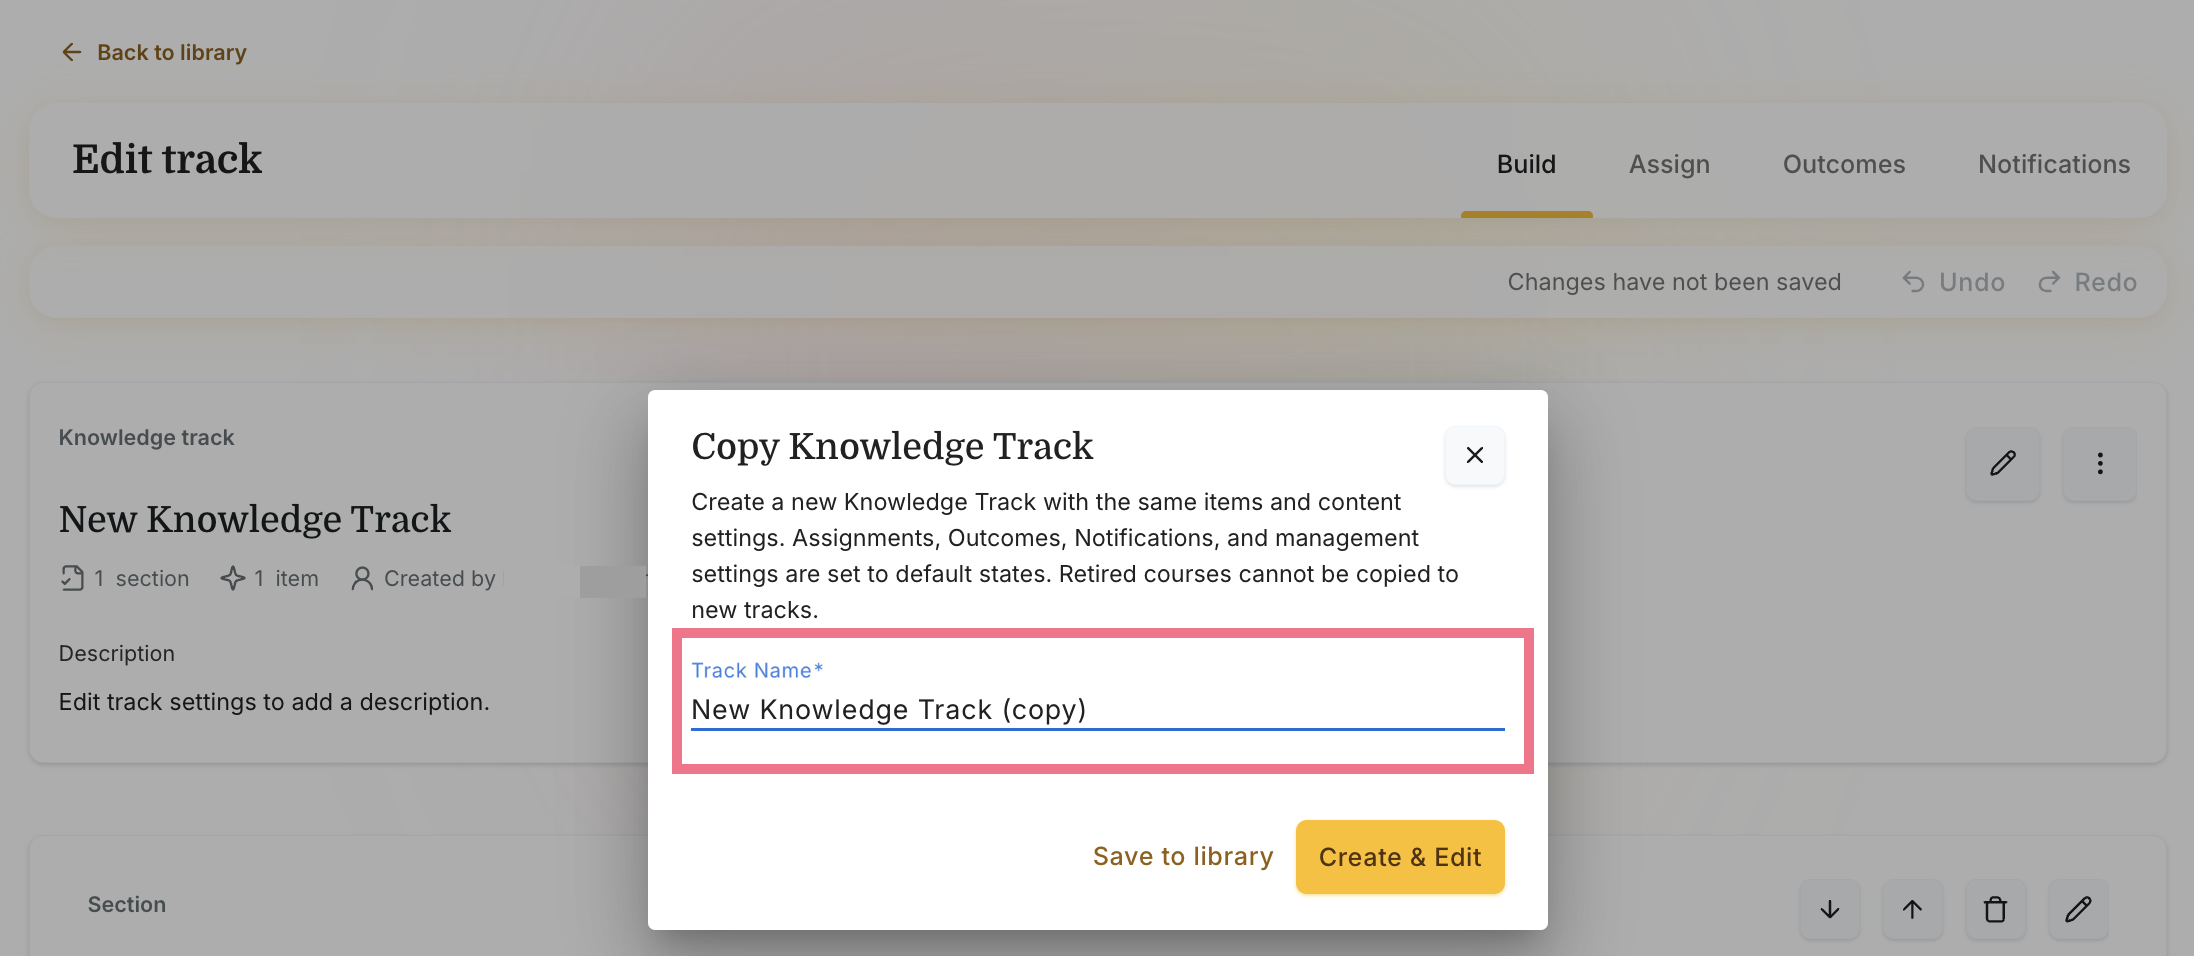Image resolution: width=2194 pixels, height=956 pixels.
Task: Open the Notifications tab
Action: tap(2054, 164)
